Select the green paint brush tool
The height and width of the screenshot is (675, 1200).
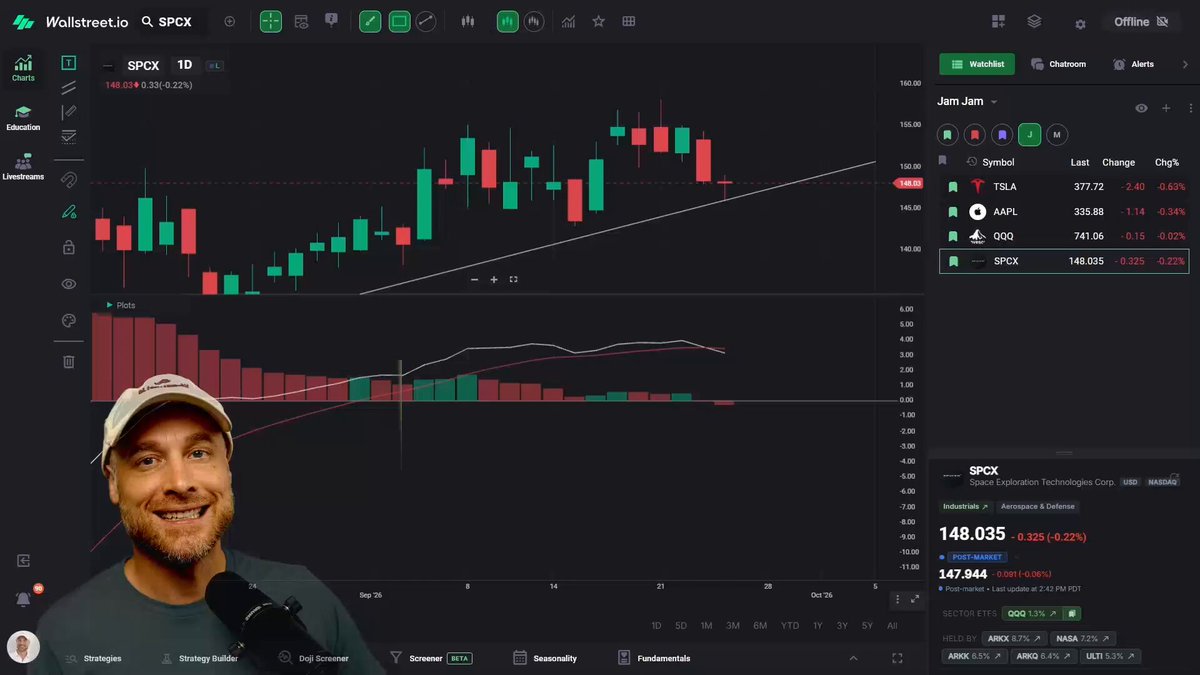(69, 212)
